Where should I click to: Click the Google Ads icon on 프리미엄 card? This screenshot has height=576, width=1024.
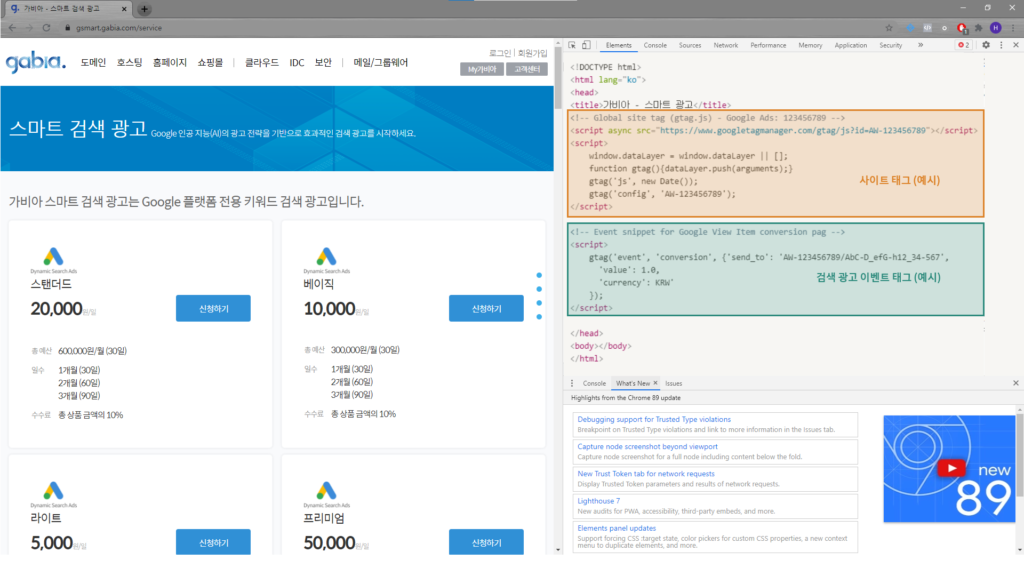point(327,490)
